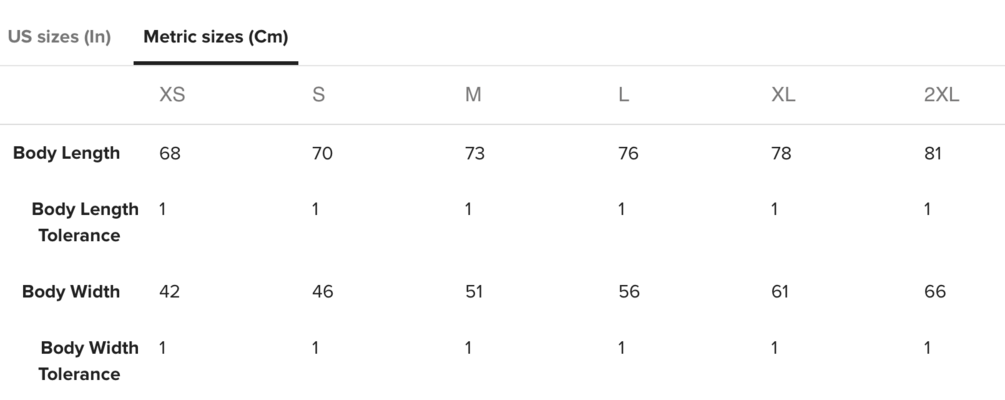Click the Body Width row label
The width and height of the screenshot is (1005, 400).
pyautogui.click(x=71, y=291)
